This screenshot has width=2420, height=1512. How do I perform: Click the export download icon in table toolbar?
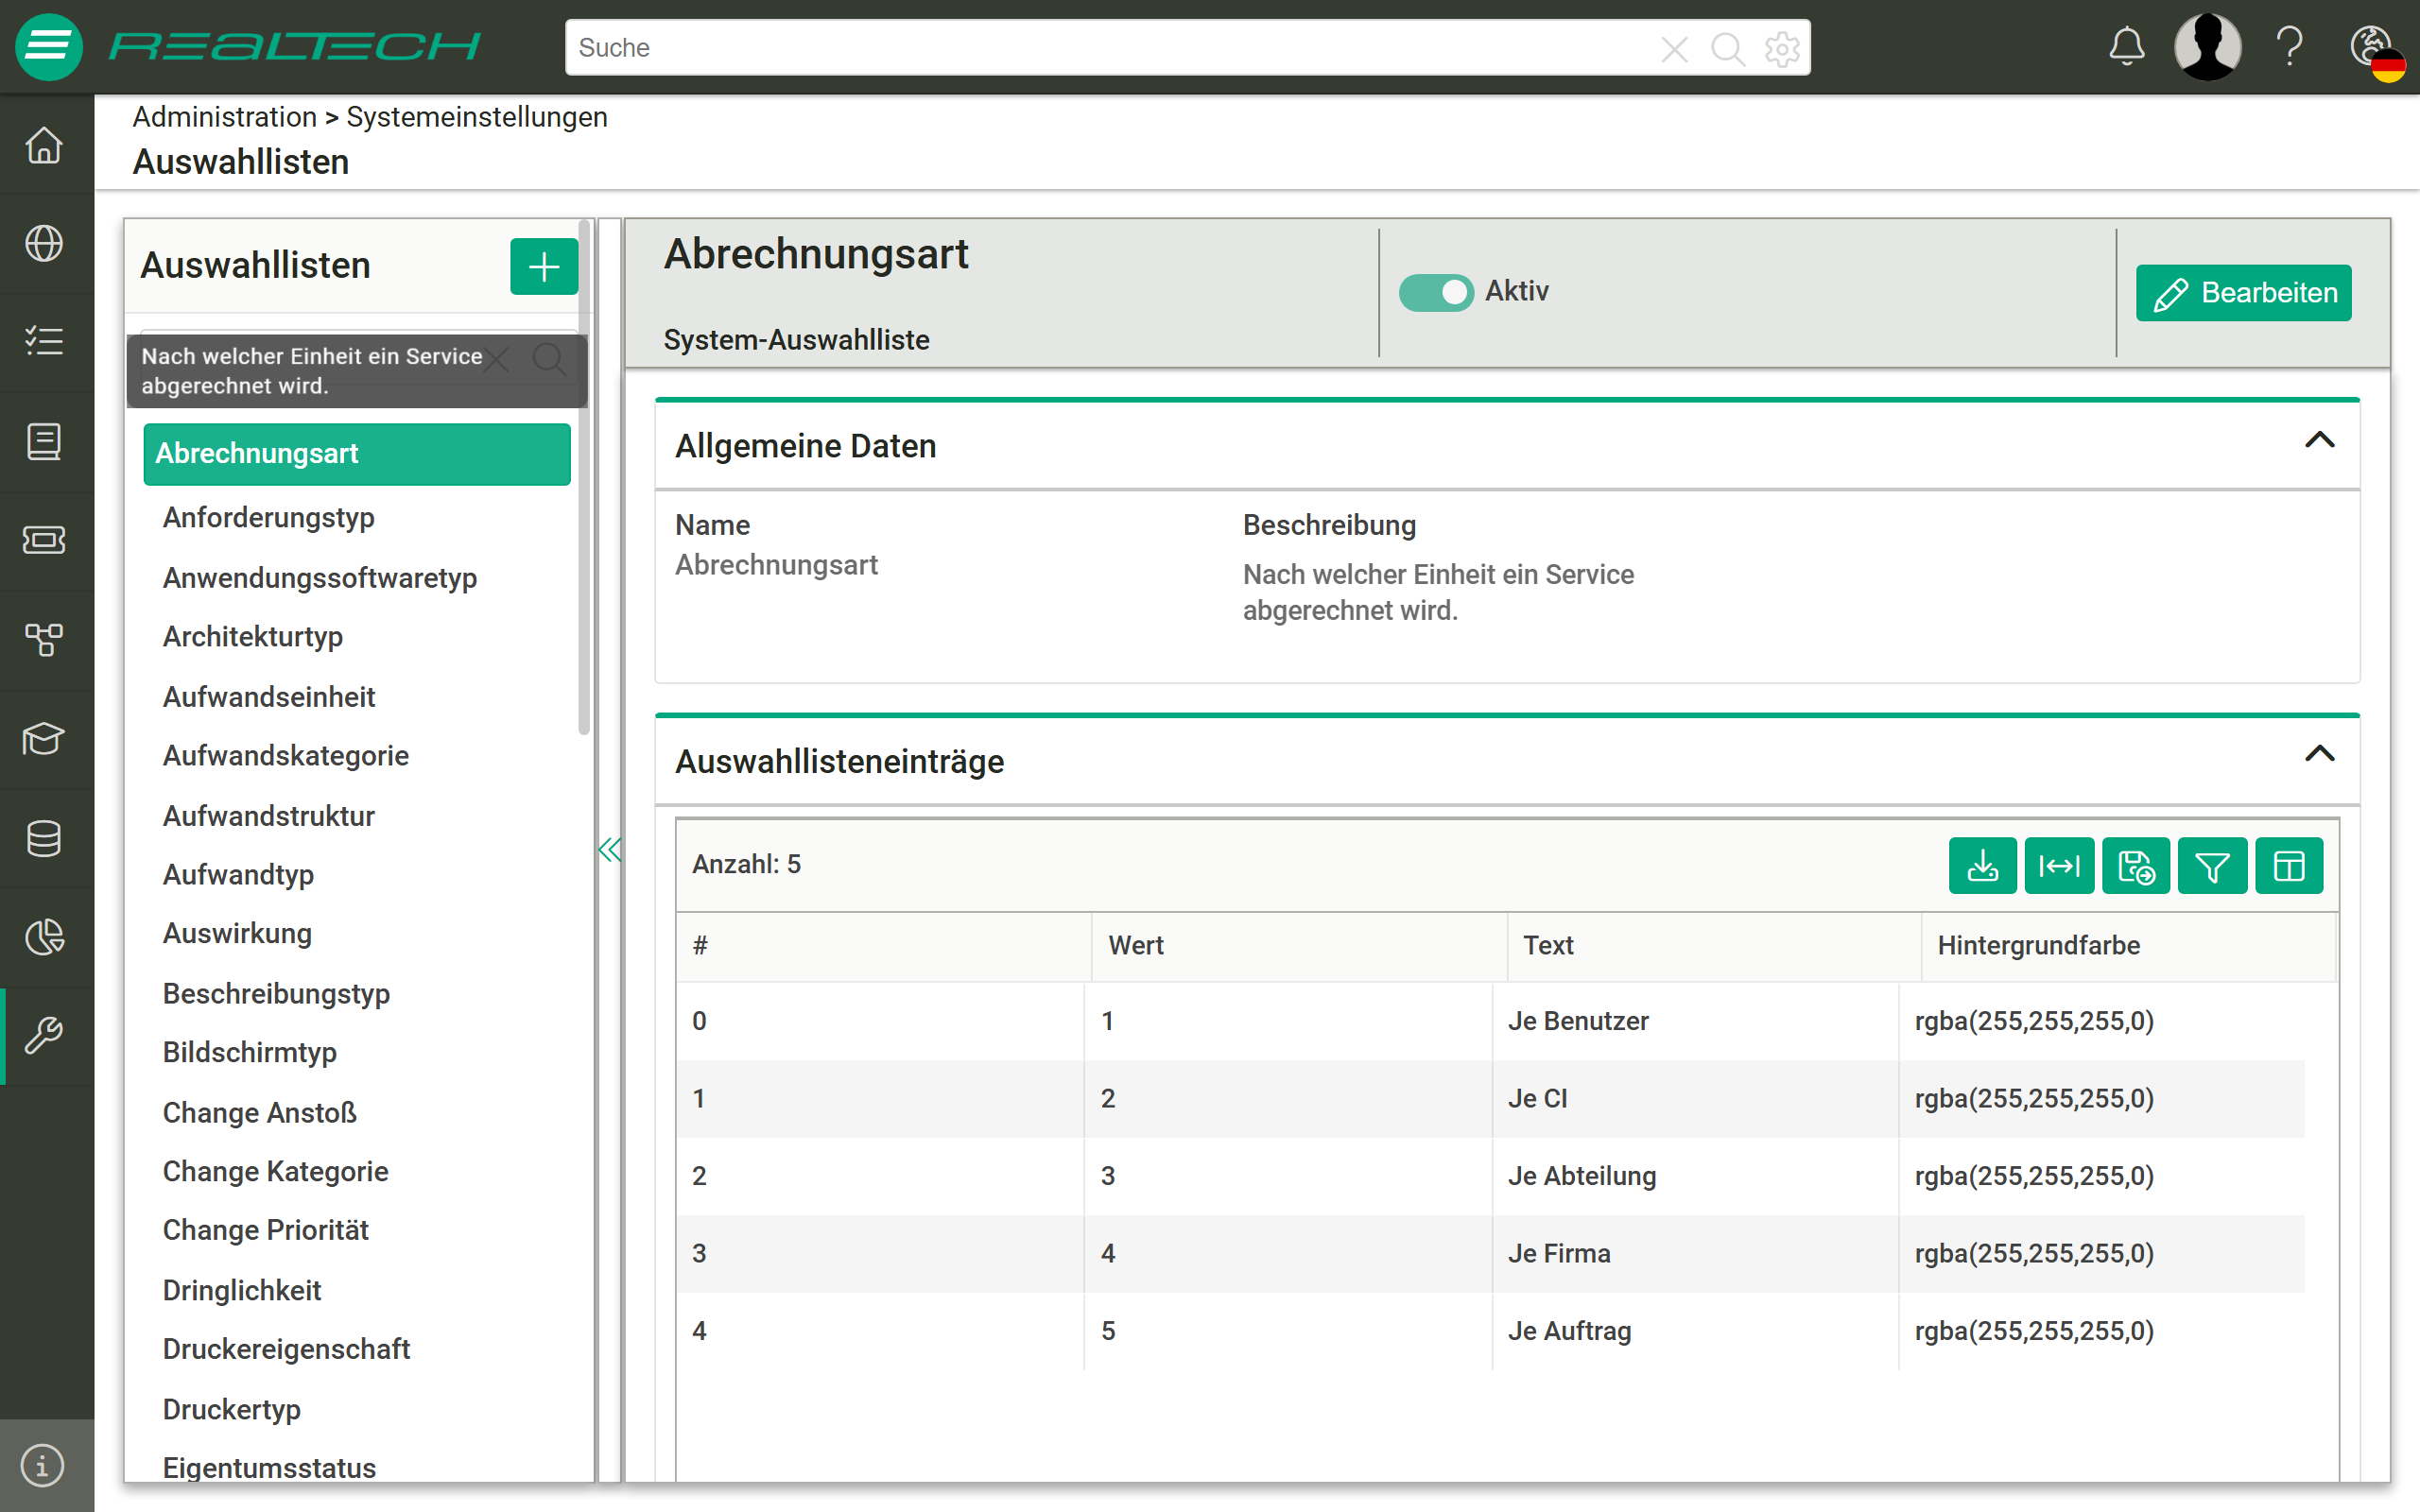[1982, 865]
